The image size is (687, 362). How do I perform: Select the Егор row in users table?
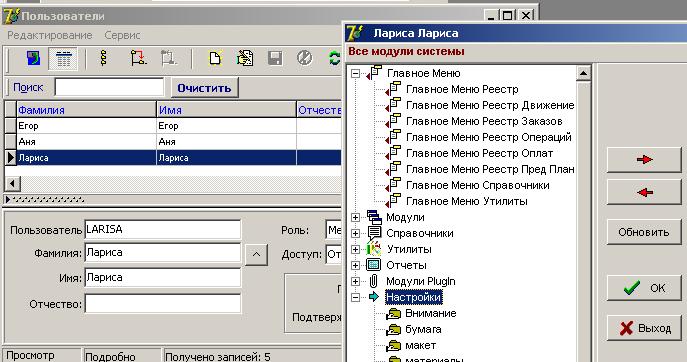pyautogui.click(x=173, y=126)
